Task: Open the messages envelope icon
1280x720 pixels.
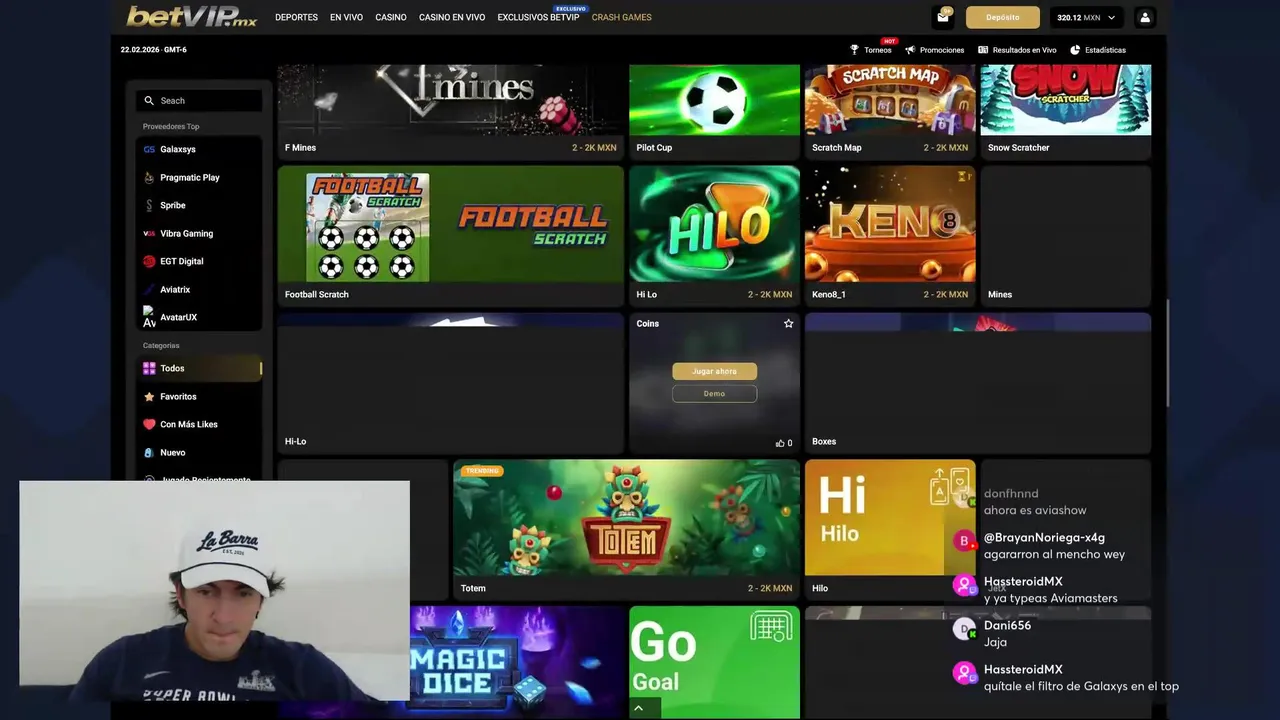Action: 943,17
